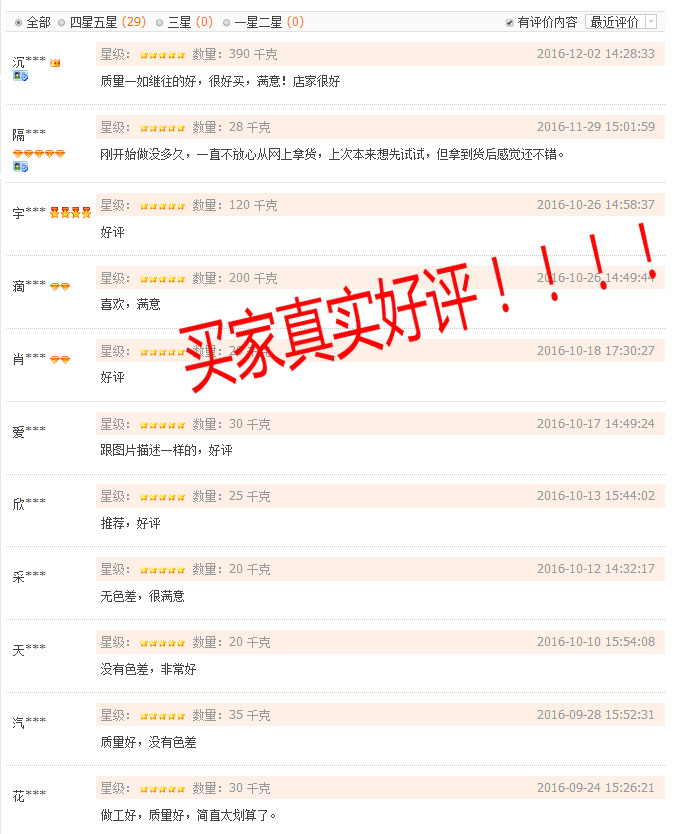
Task: Click the crown badge next to 沉***
Action: (55, 63)
